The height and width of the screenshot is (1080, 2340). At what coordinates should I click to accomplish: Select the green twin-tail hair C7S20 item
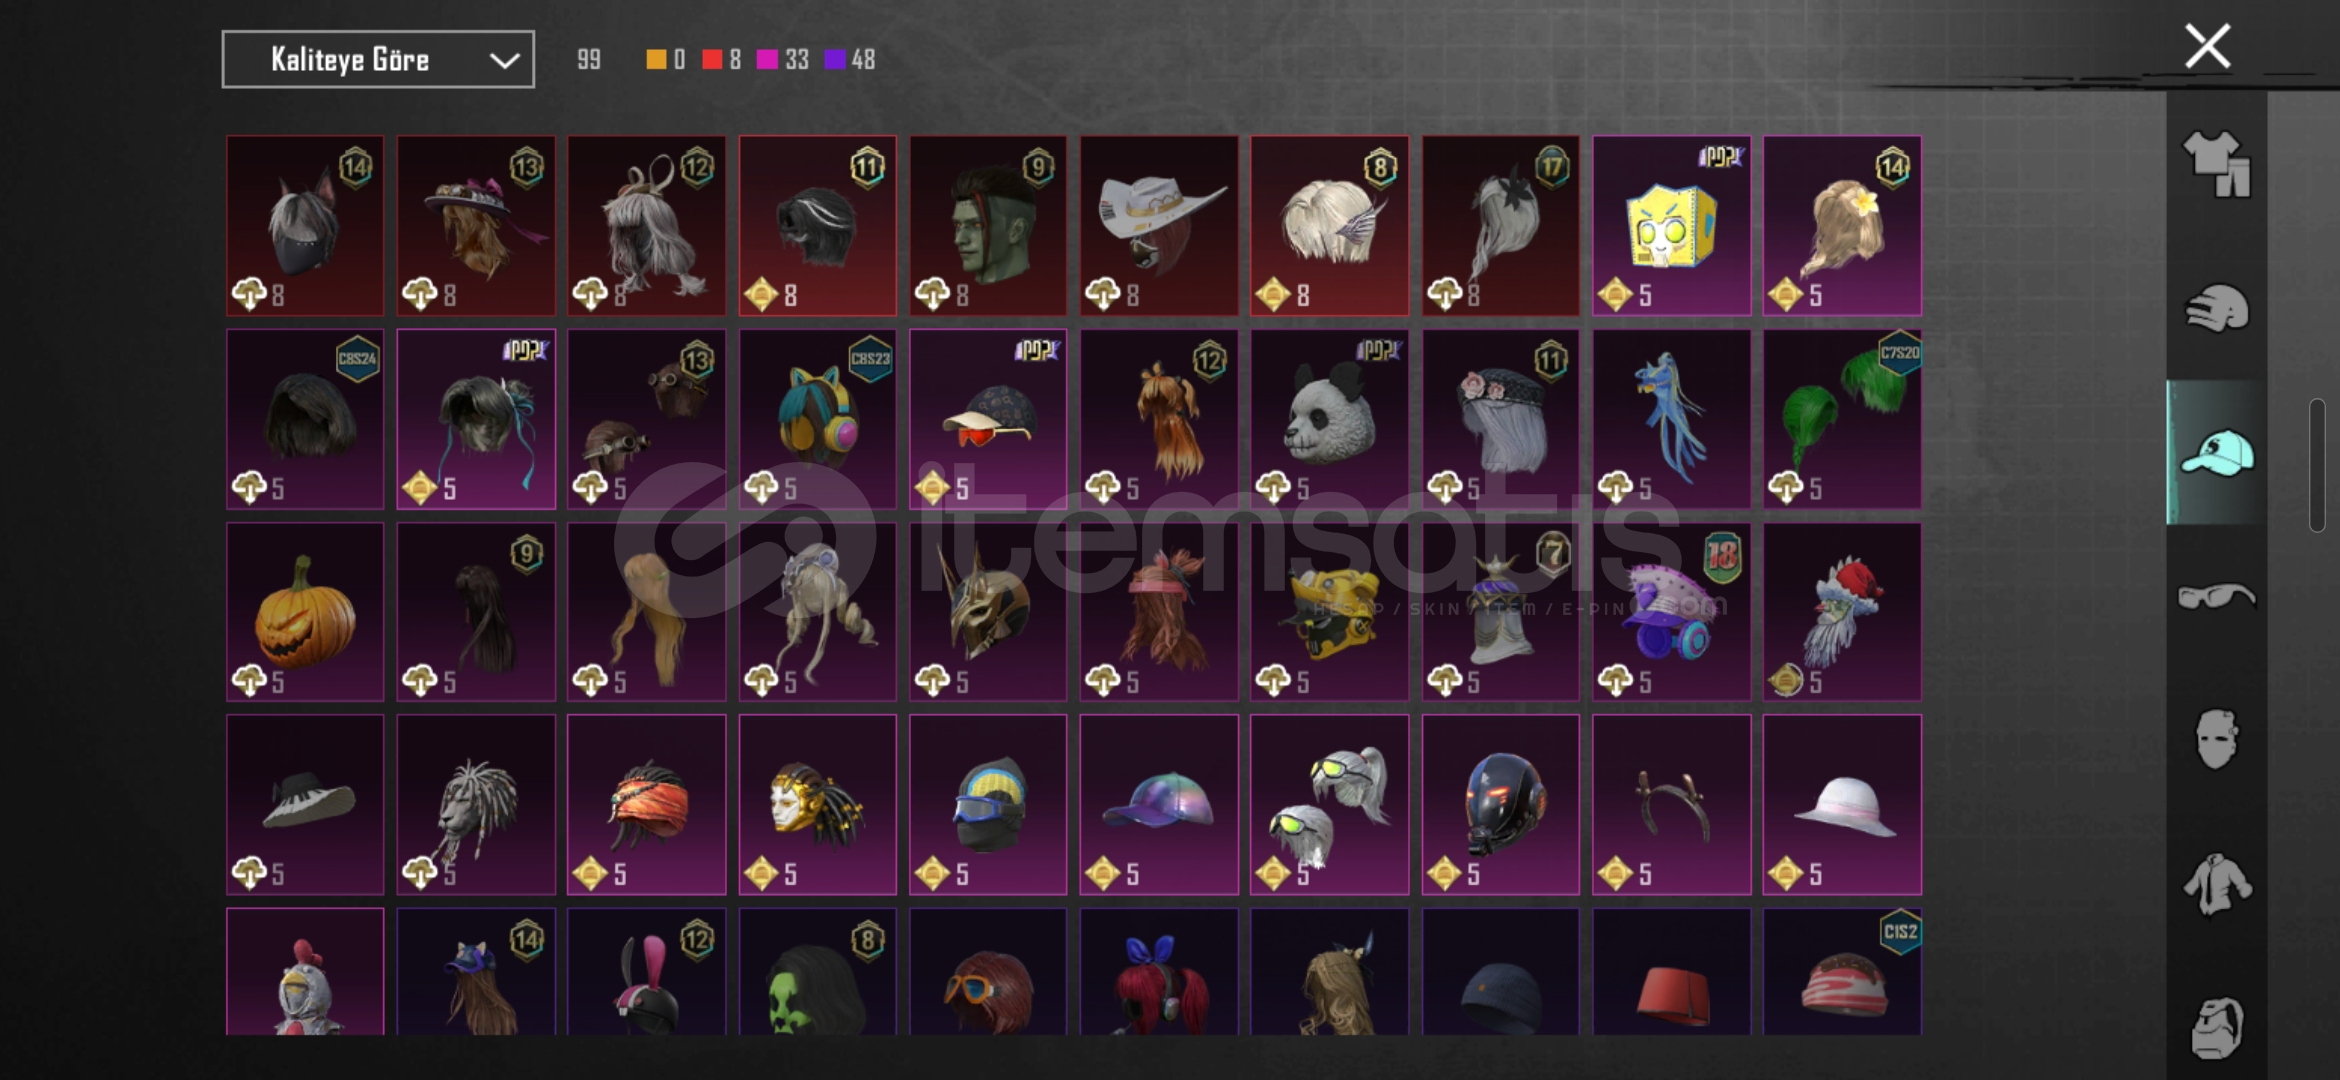point(1842,419)
